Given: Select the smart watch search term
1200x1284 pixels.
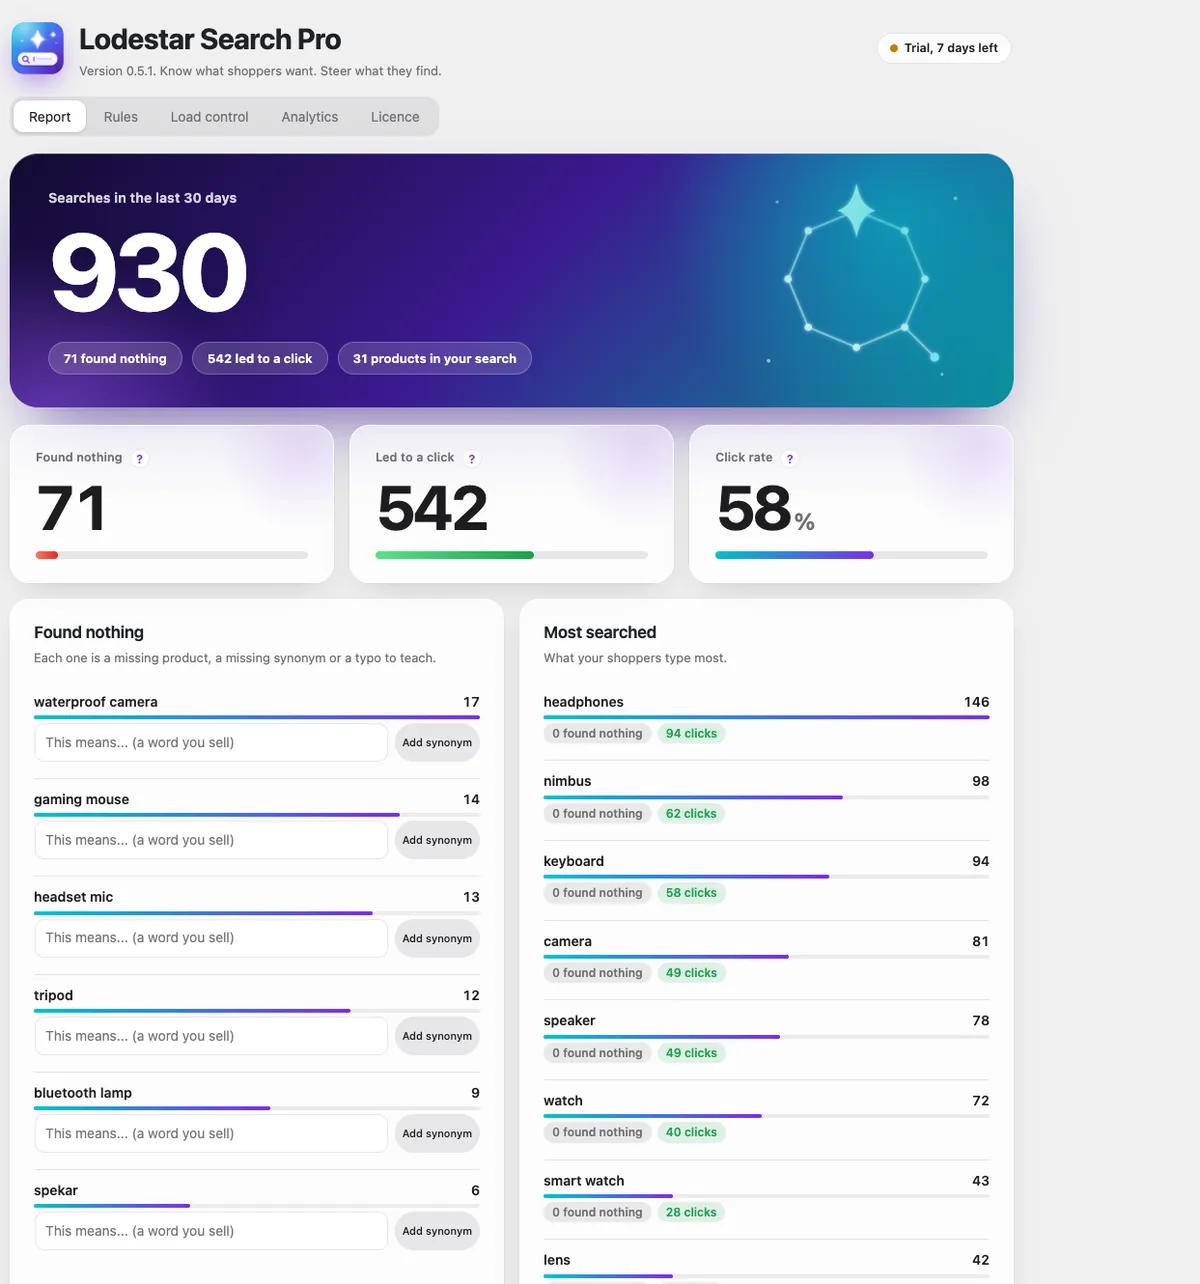Looking at the screenshot, I should pyautogui.click(x=584, y=1181).
